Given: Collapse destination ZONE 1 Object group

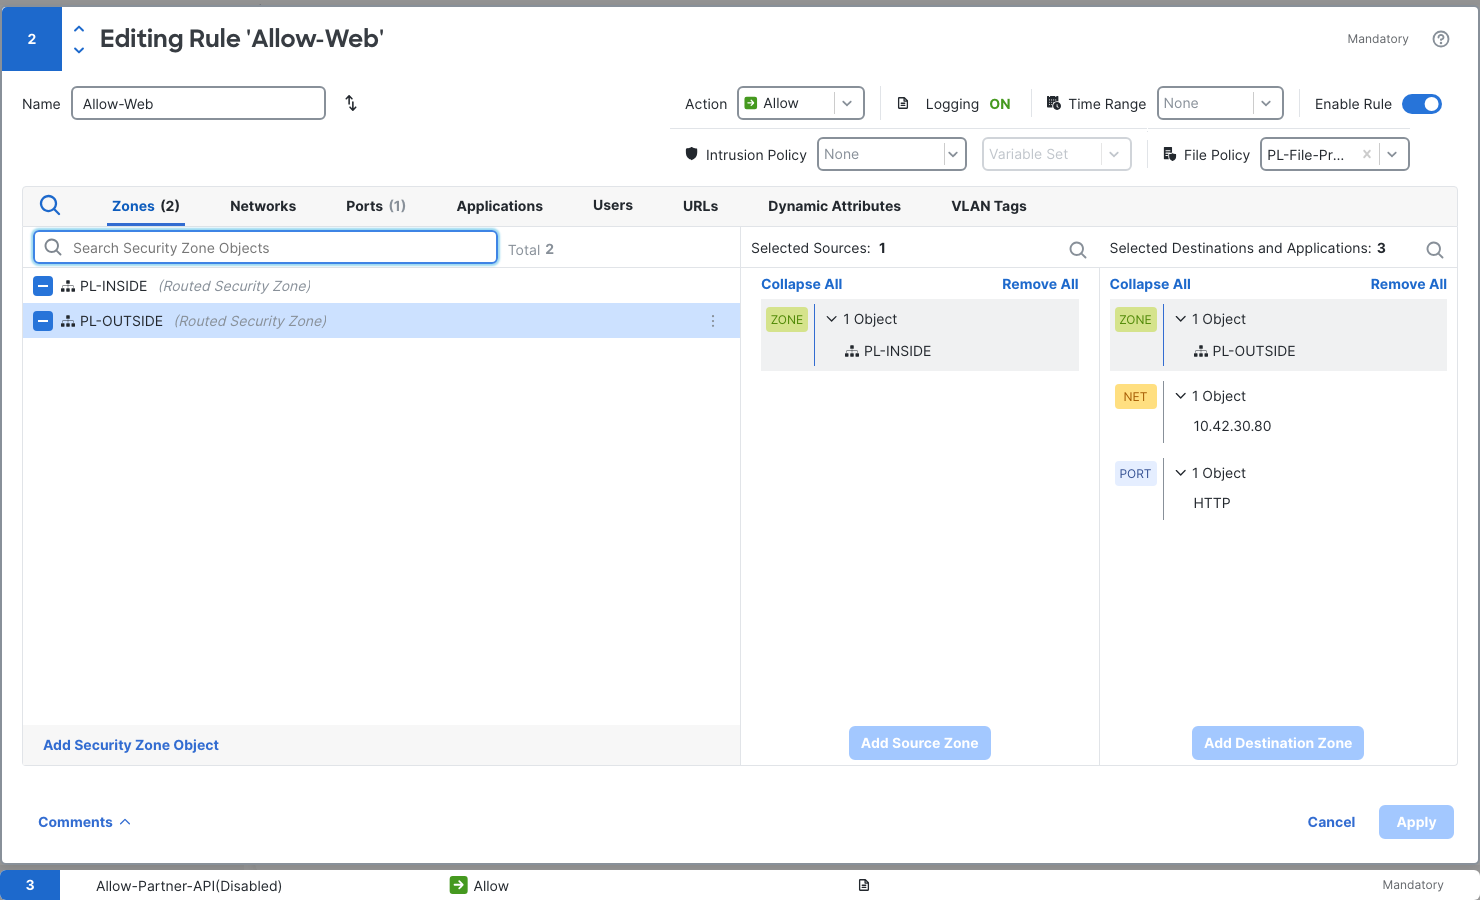Looking at the screenshot, I should pyautogui.click(x=1180, y=319).
